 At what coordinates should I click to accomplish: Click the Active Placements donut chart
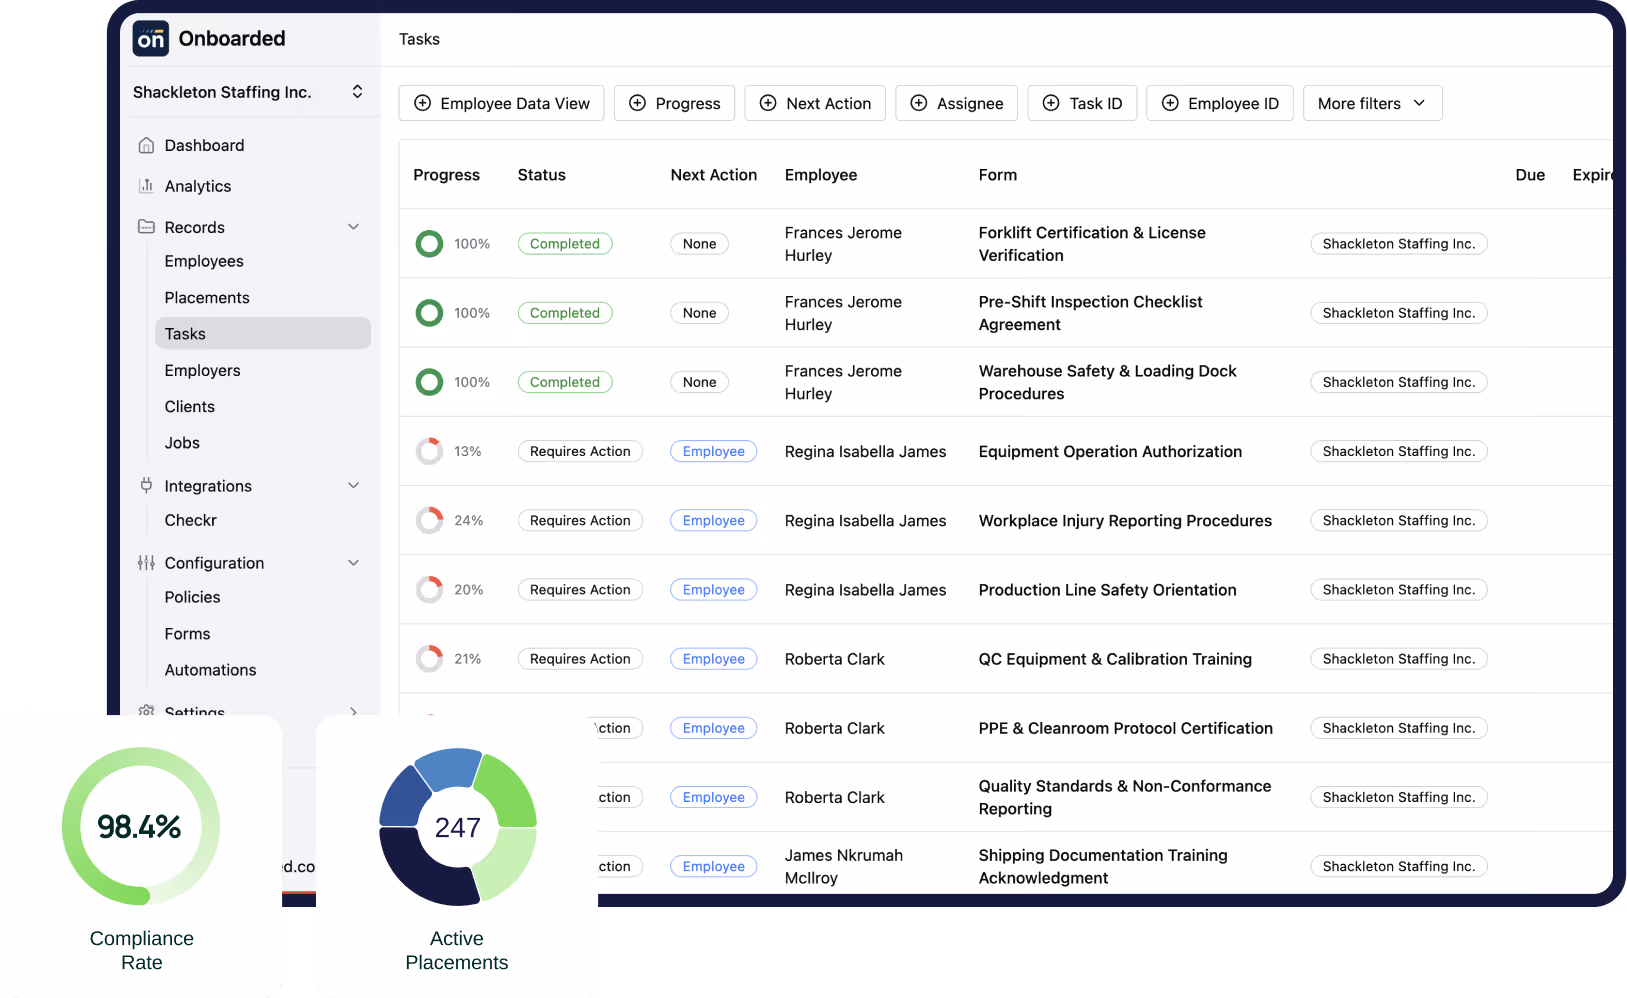(x=457, y=827)
